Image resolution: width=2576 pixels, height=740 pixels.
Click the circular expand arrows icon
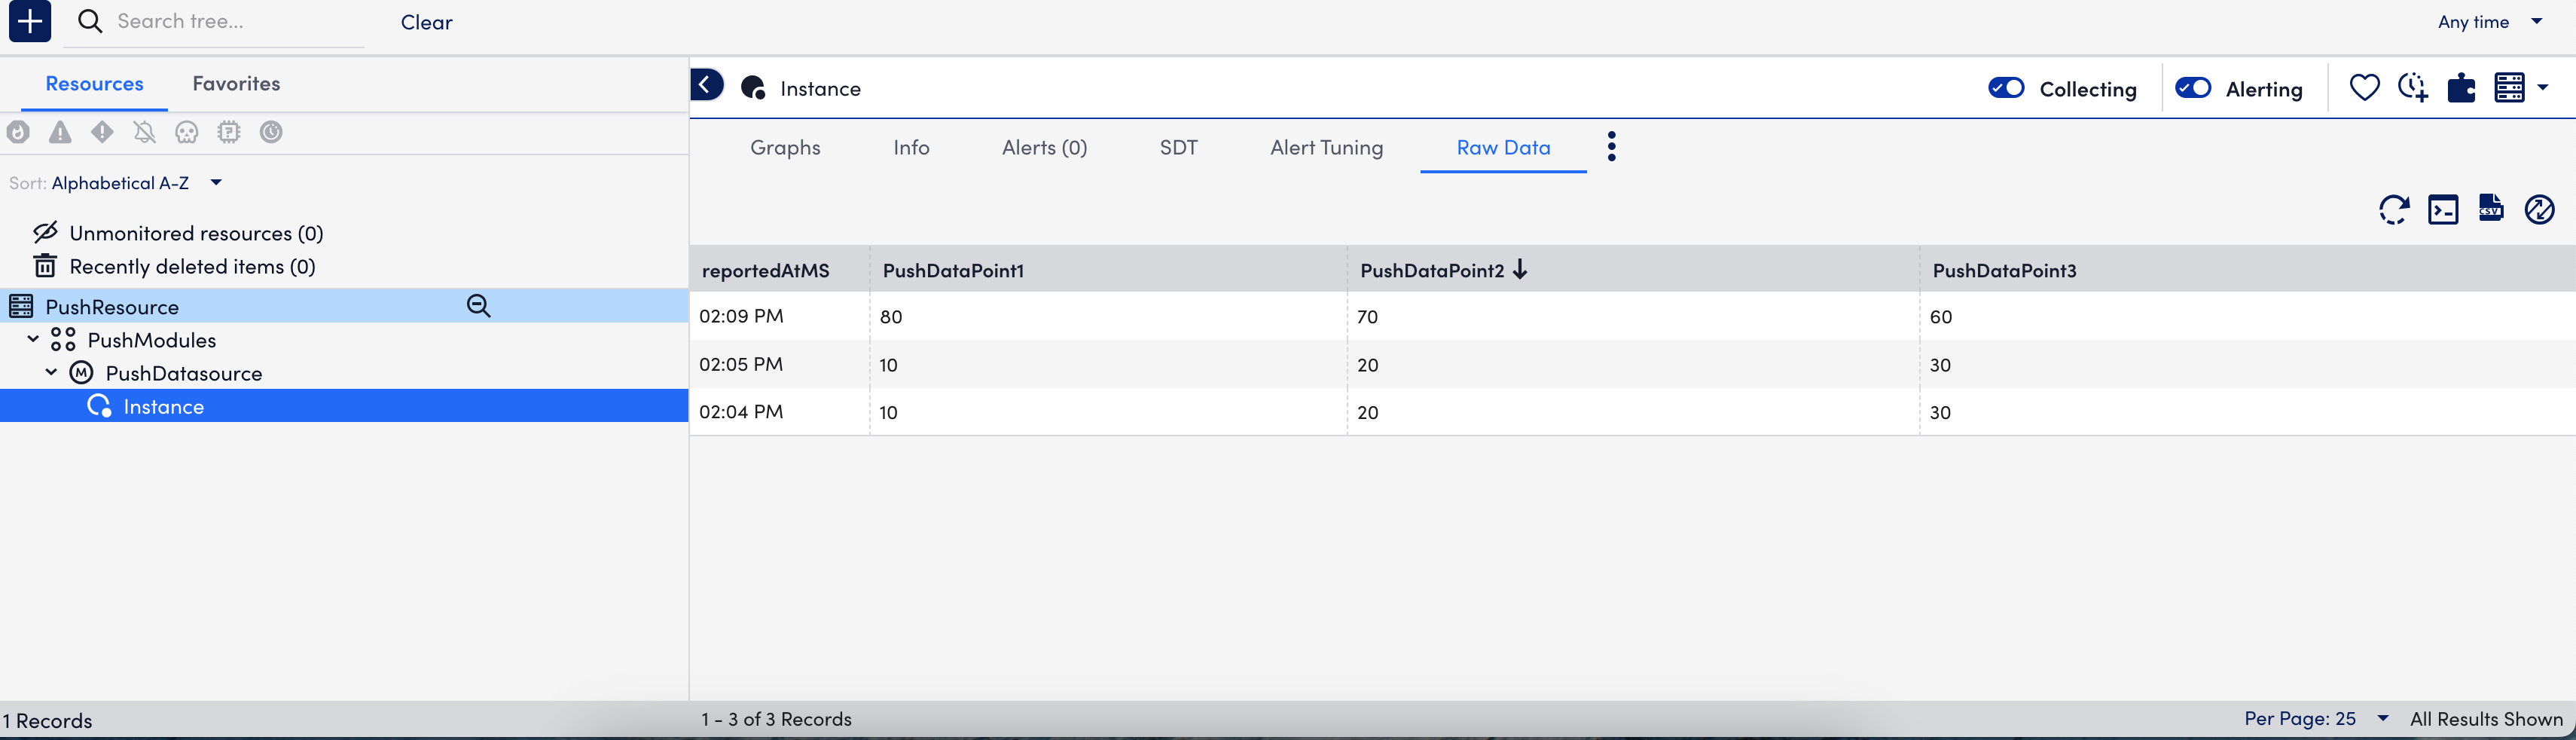tap(2540, 209)
